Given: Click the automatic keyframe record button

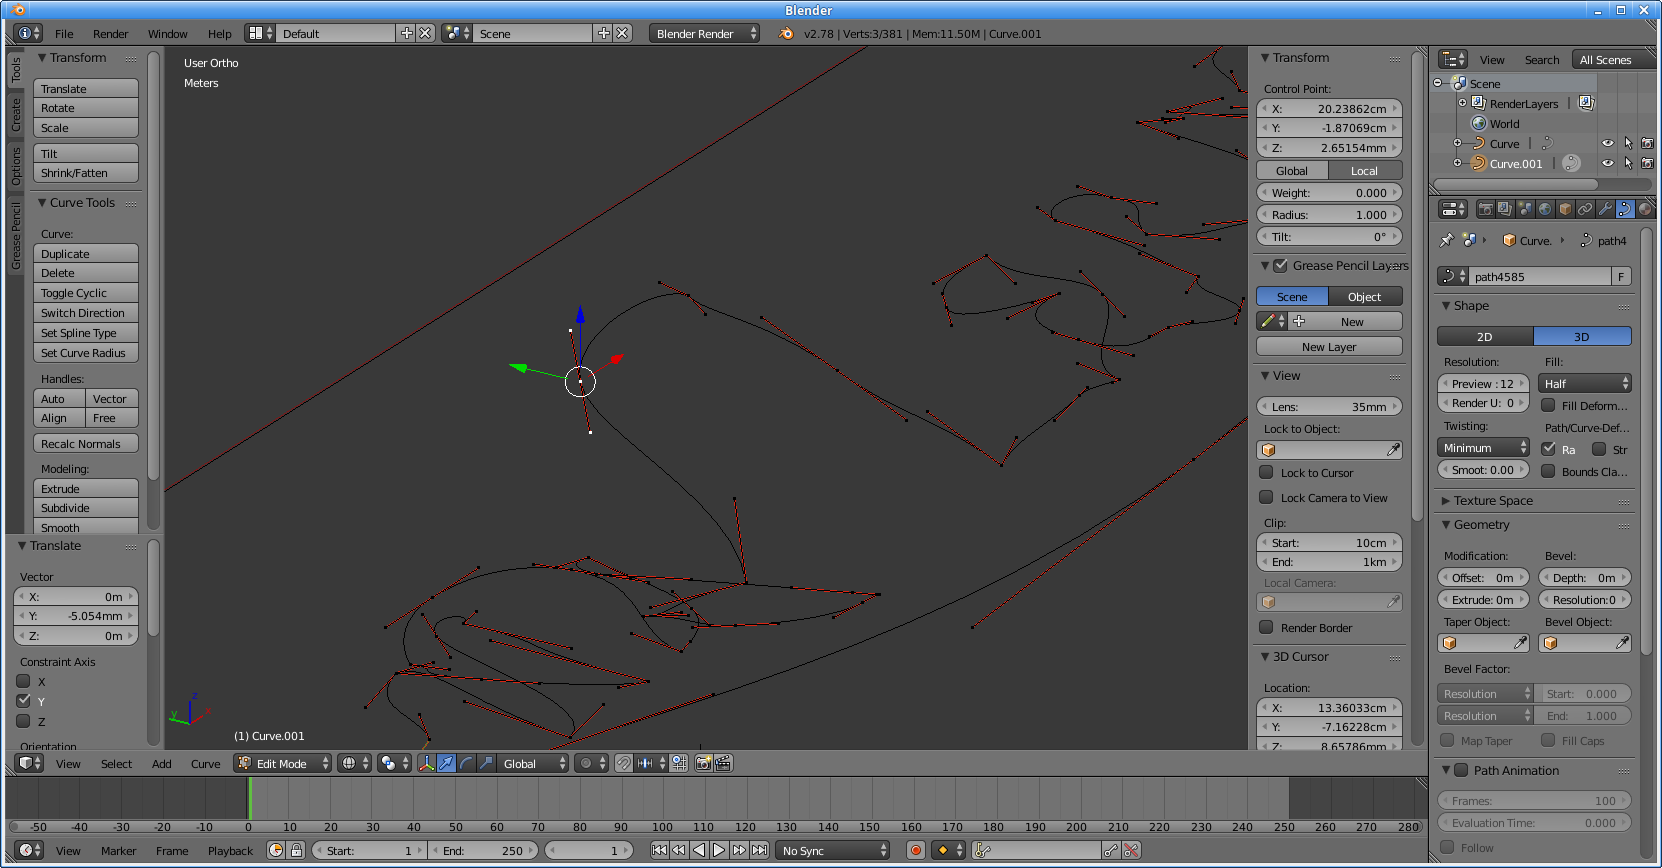Looking at the screenshot, I should (915, 850).
